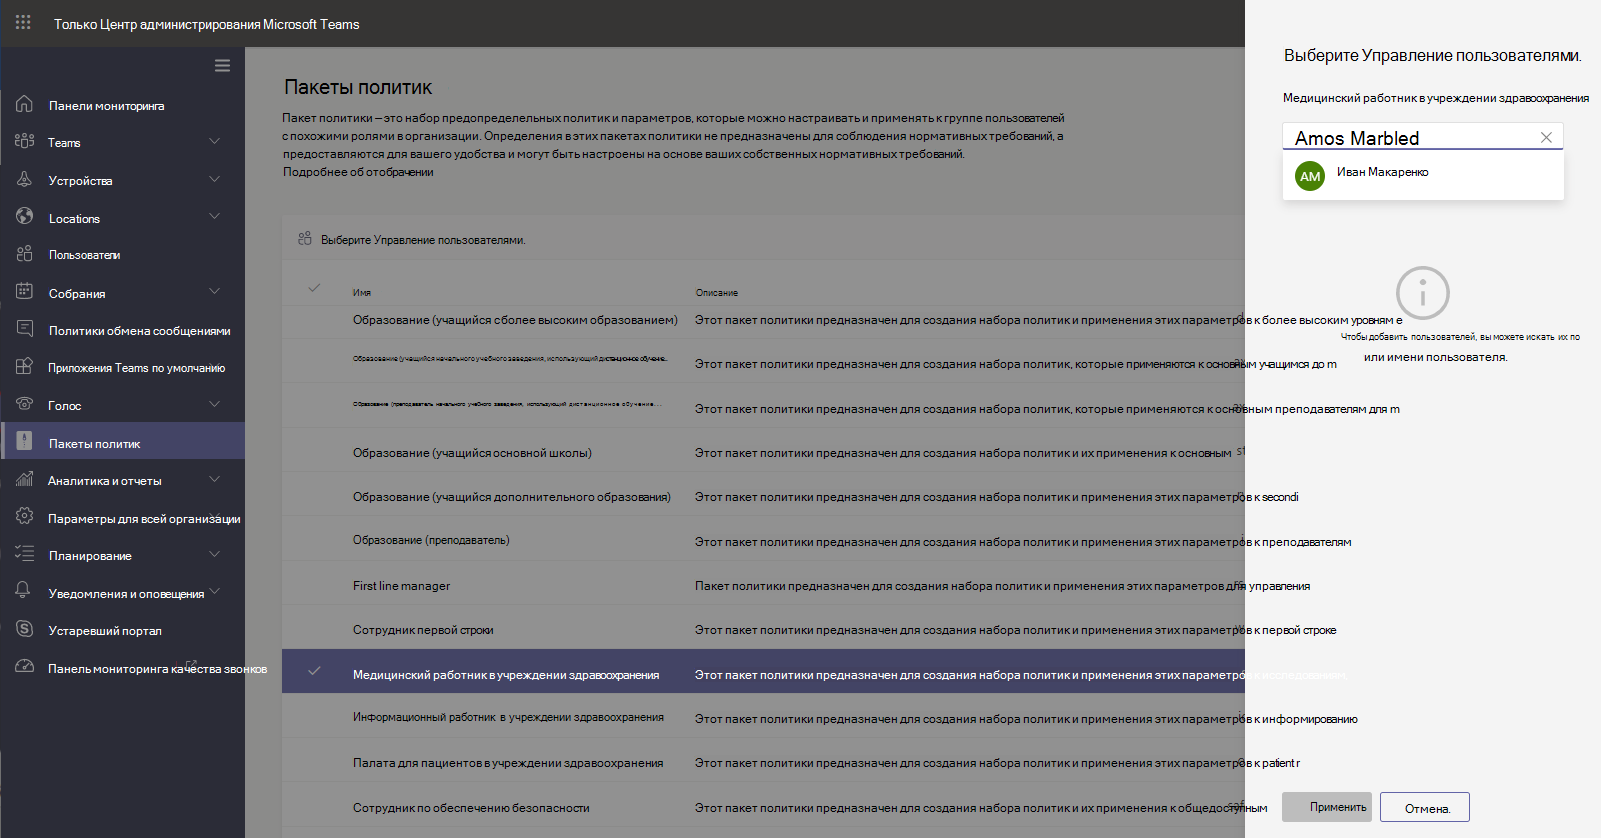Viewport: 1601px width, 838px height.
Task: Expand the Голос menu chevron
Action: 214,404
